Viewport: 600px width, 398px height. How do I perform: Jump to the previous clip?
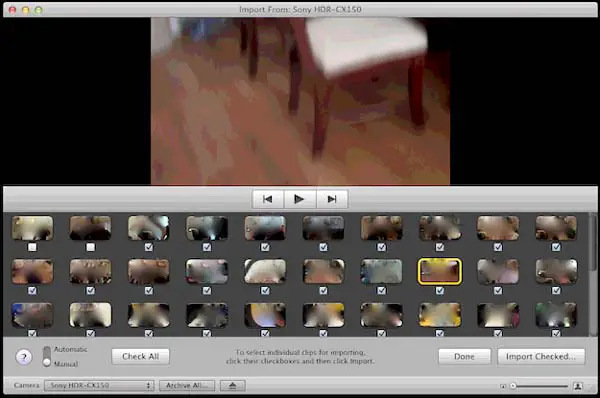(x=268, y=199)
